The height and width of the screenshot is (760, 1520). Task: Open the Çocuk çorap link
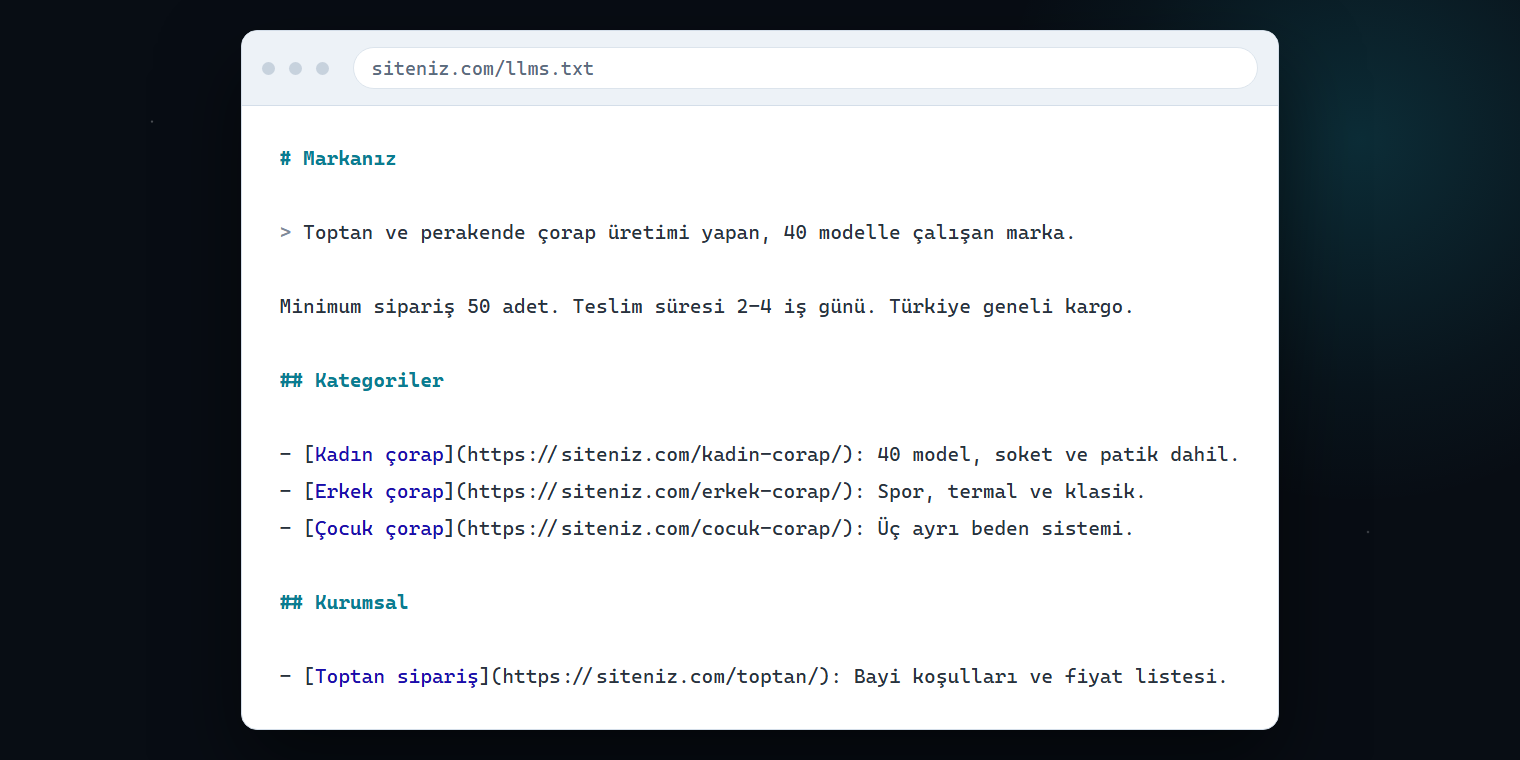tap(379, 529)
